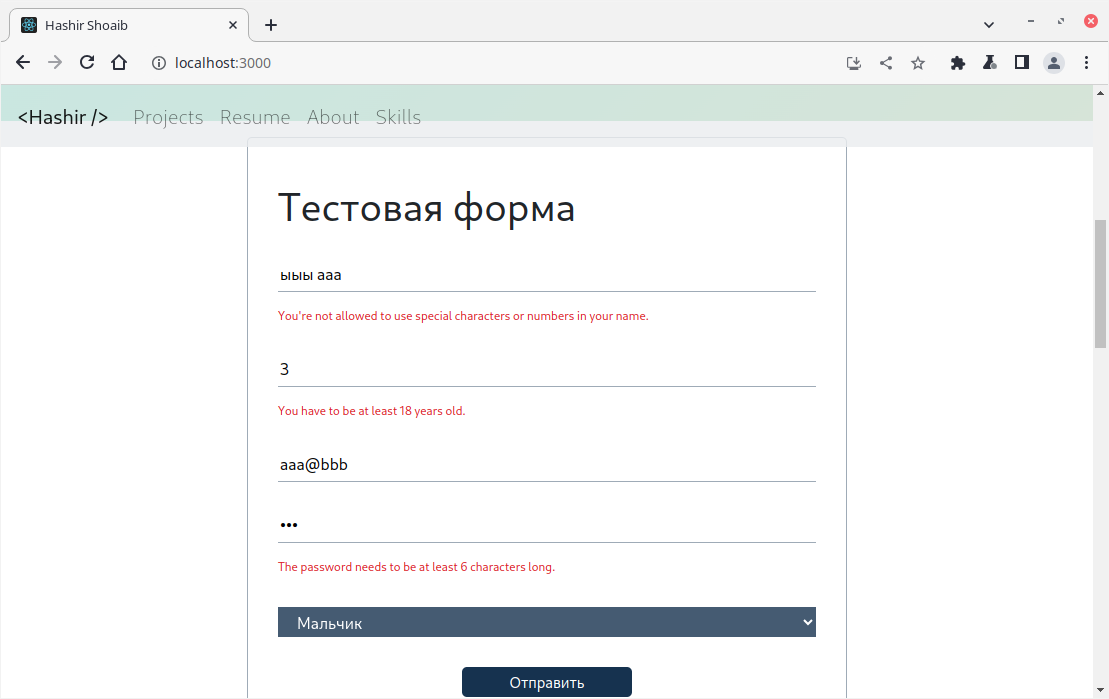Image resolution: width=1109 pixels, height=699 pixels.
Task: Open the profile avatar menu
Action: coord(1054,63)
